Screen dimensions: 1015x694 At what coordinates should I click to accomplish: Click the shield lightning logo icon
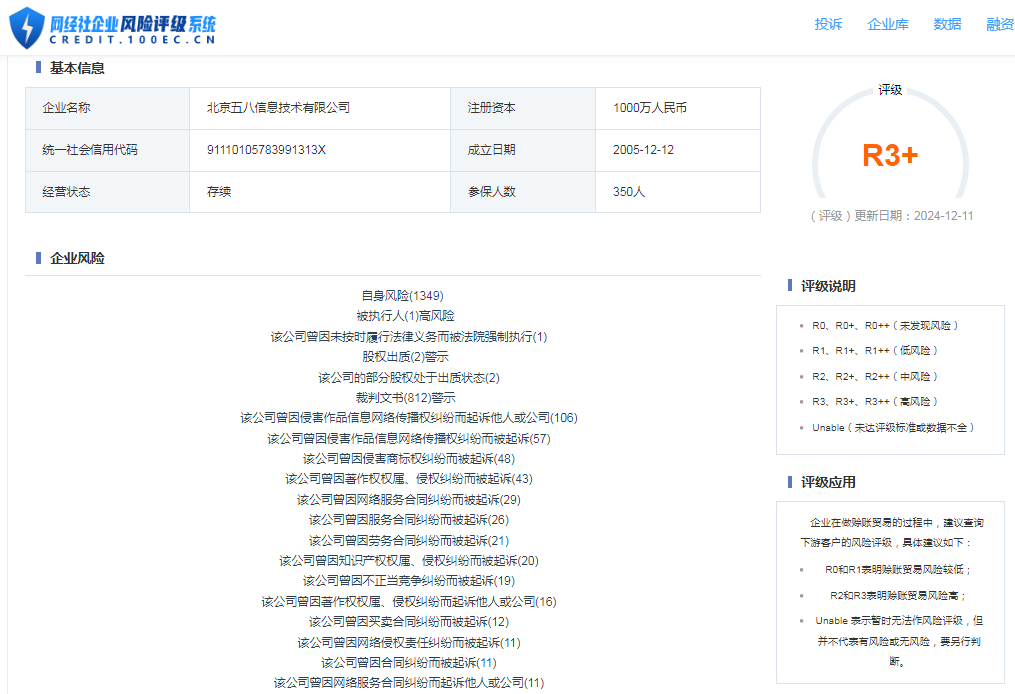27,27
